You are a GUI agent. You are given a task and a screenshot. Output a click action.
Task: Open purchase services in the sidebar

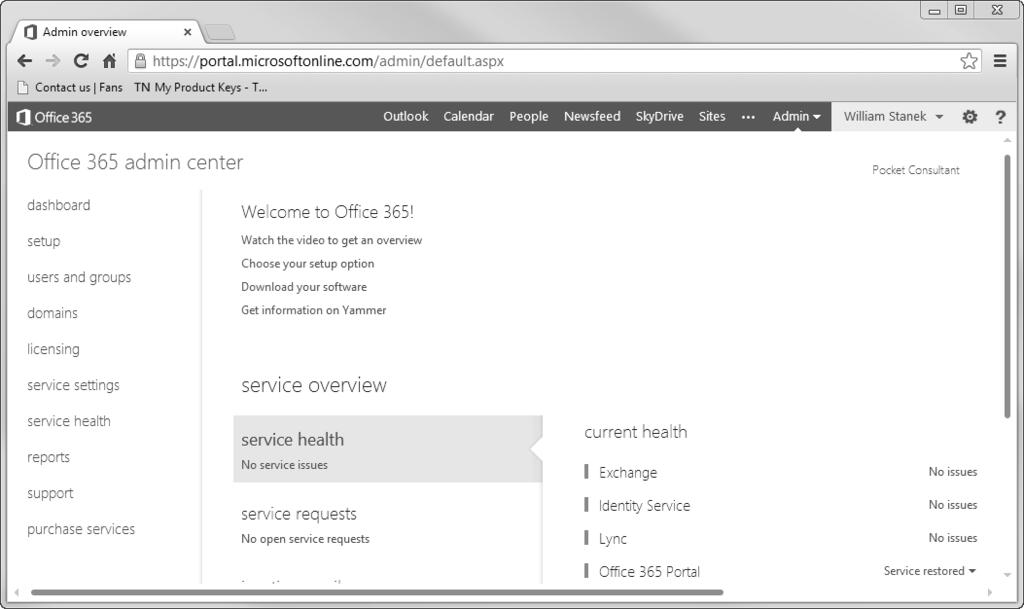(x=81, y=529)
